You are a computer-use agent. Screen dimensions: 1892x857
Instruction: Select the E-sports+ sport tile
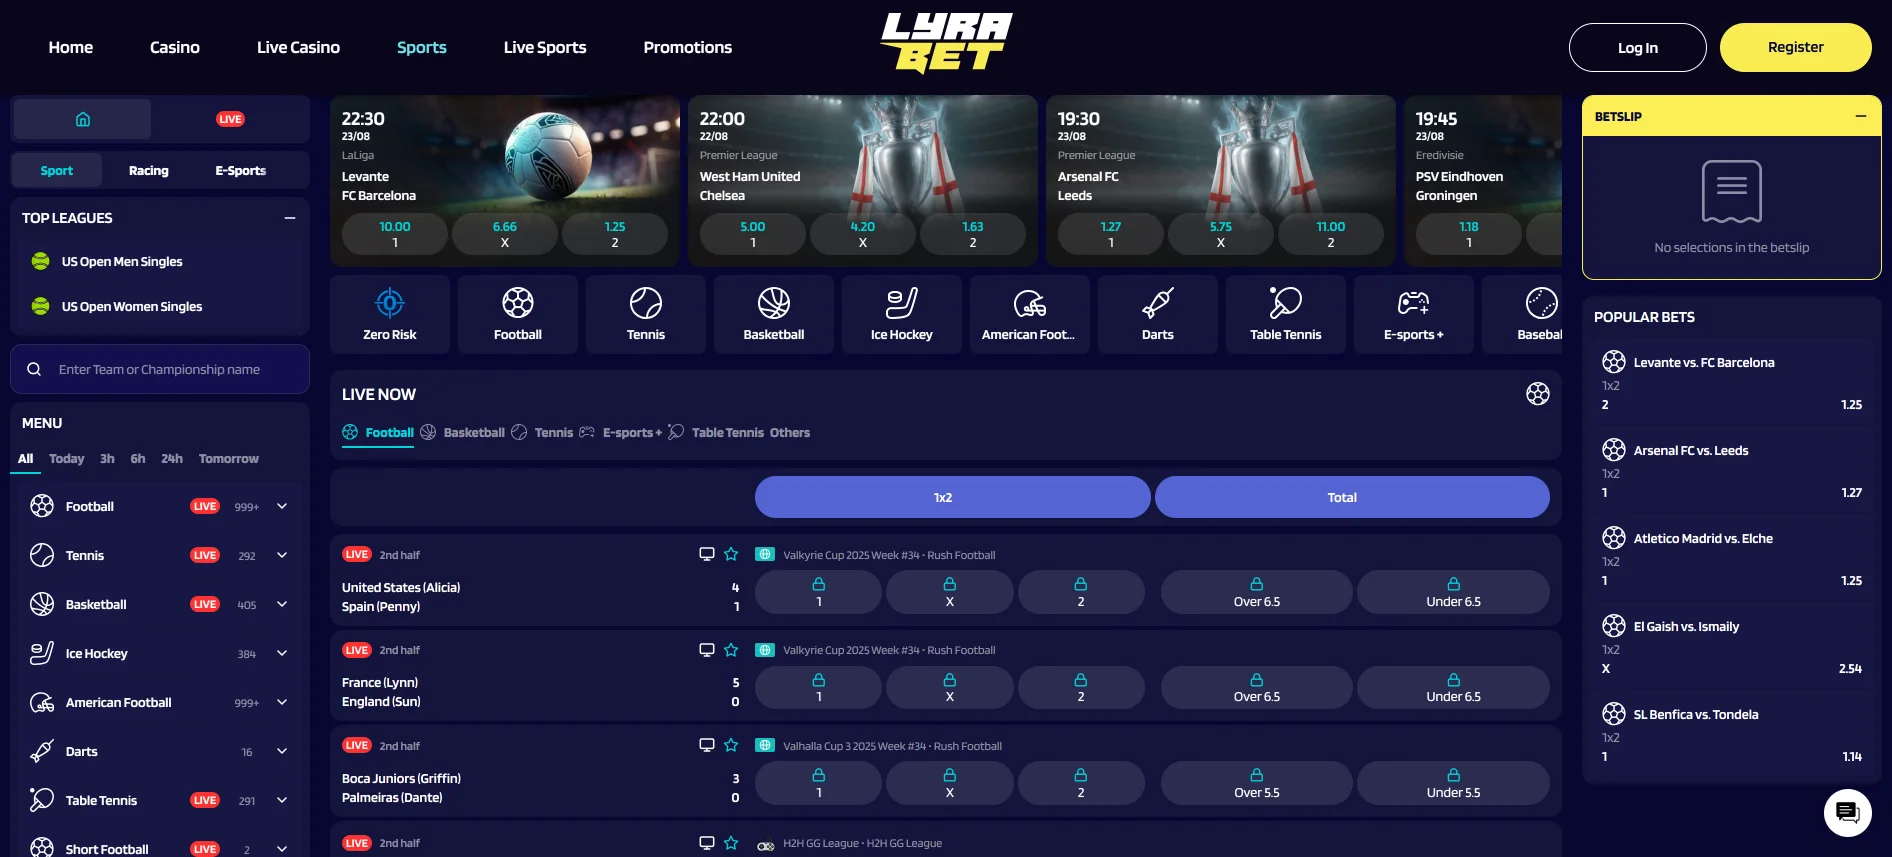[x=1414, y=314]
